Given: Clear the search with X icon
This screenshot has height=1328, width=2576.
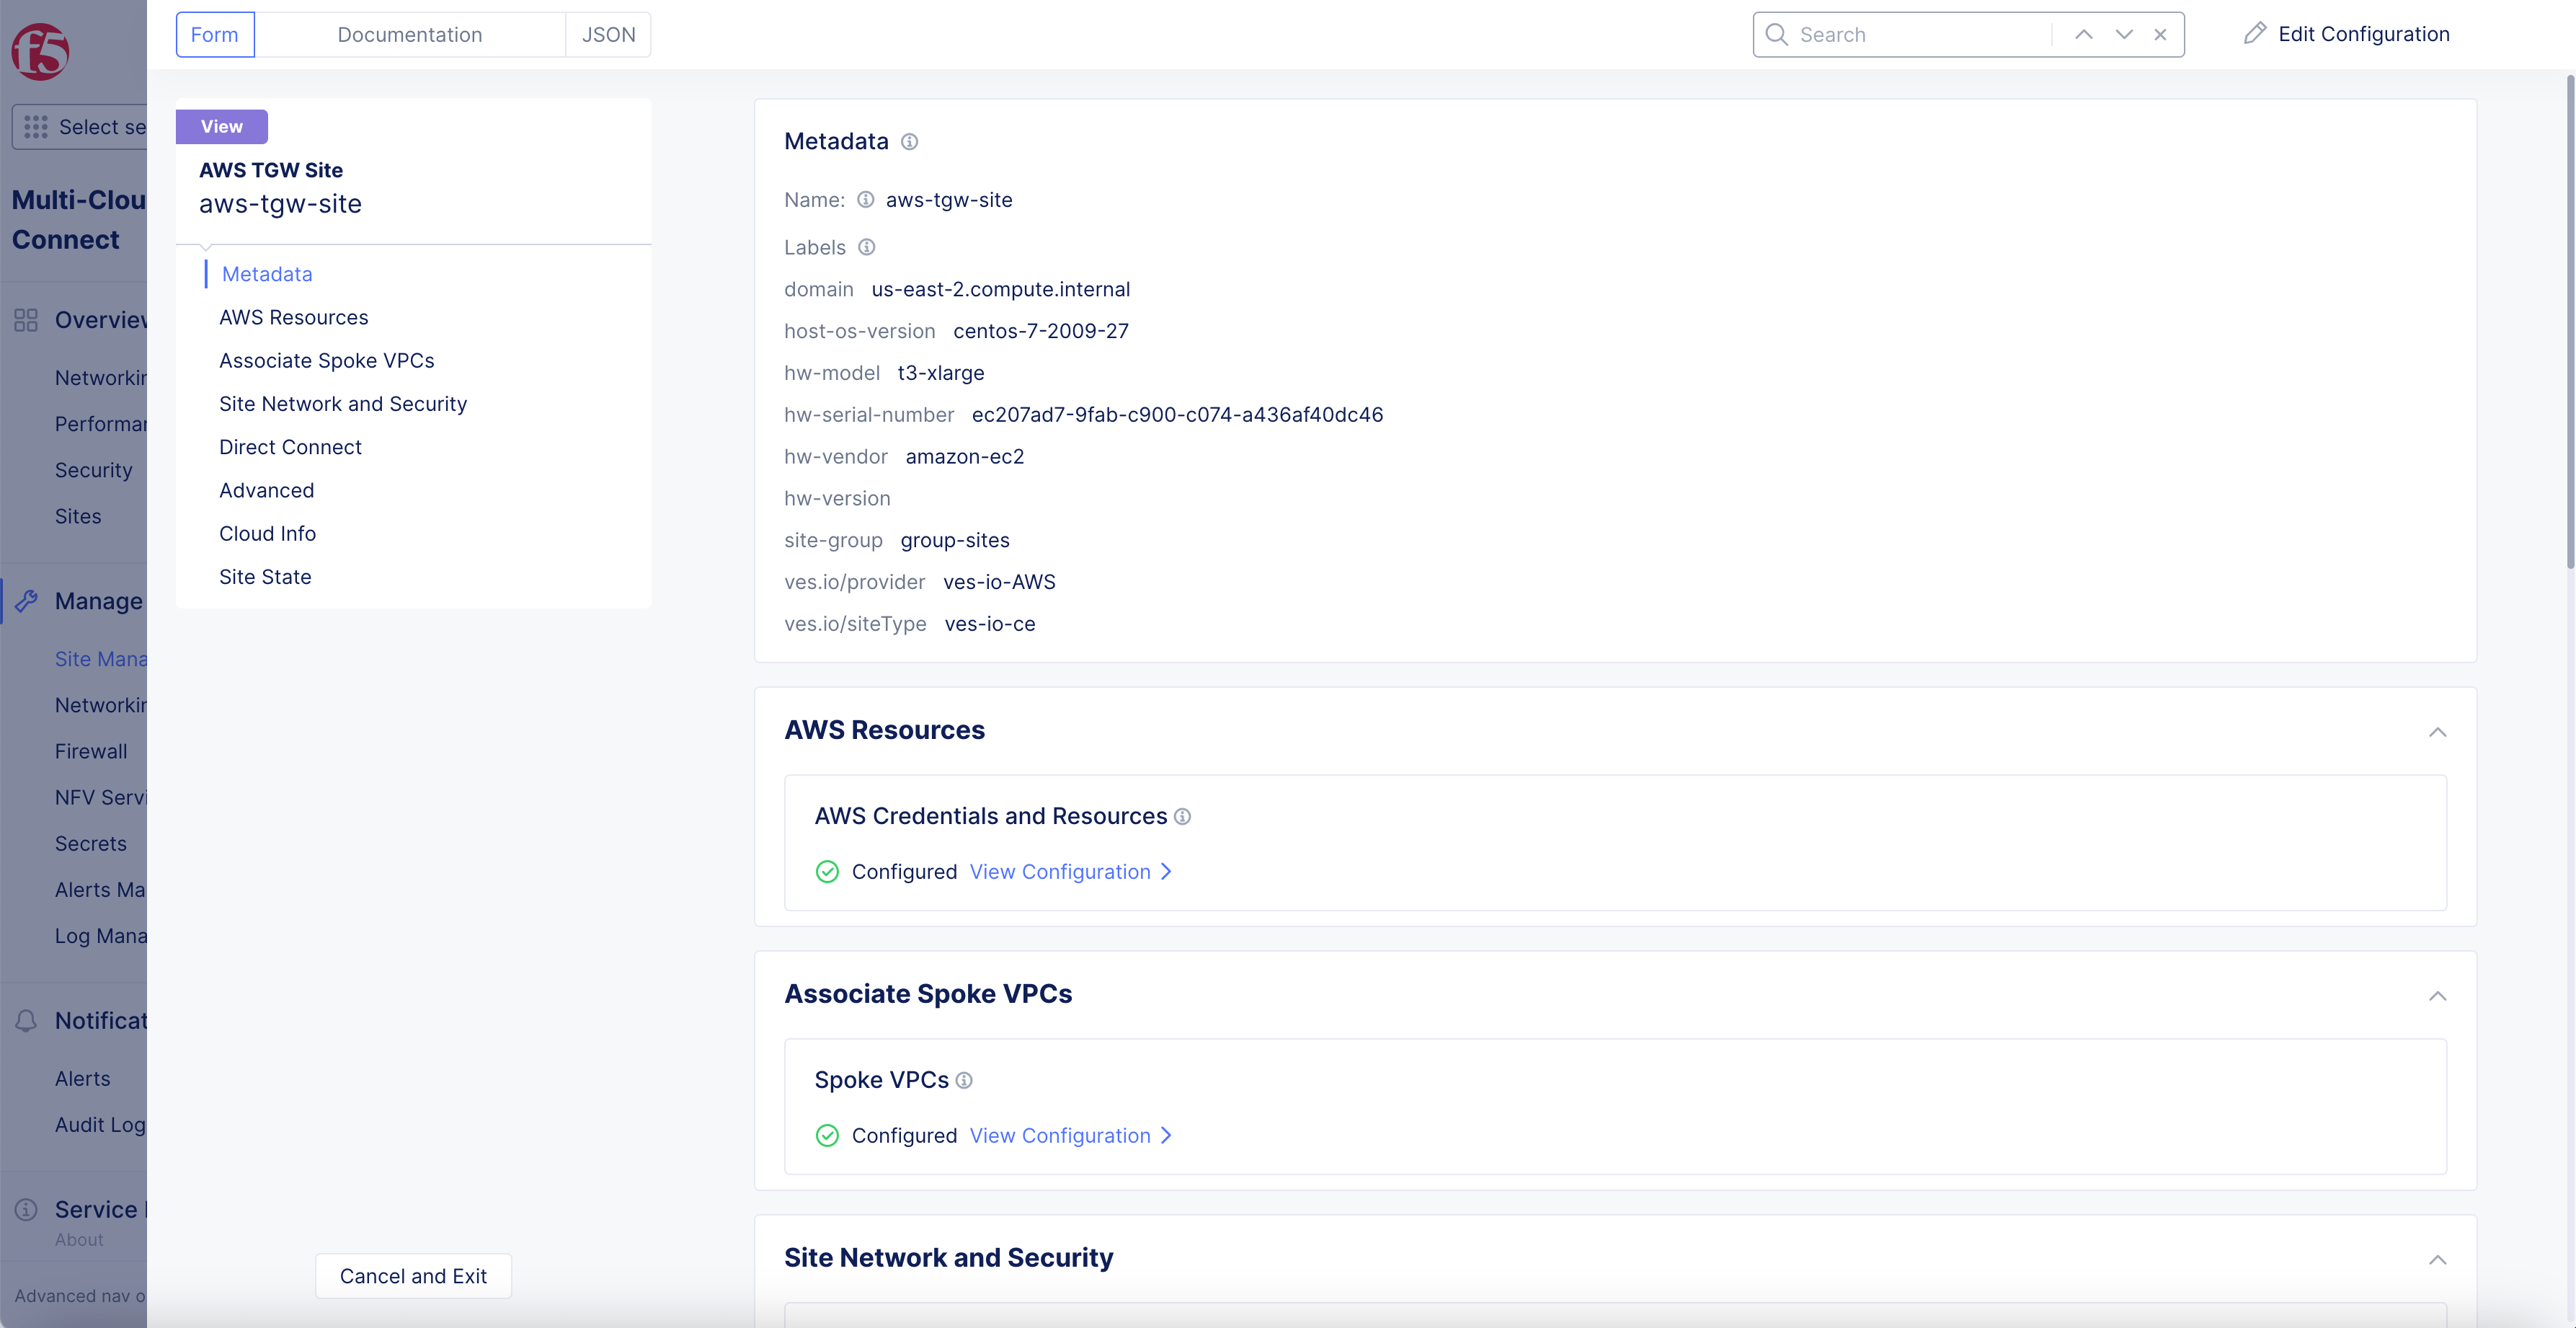Looking at the screenshot, I should pos(2160,35).
